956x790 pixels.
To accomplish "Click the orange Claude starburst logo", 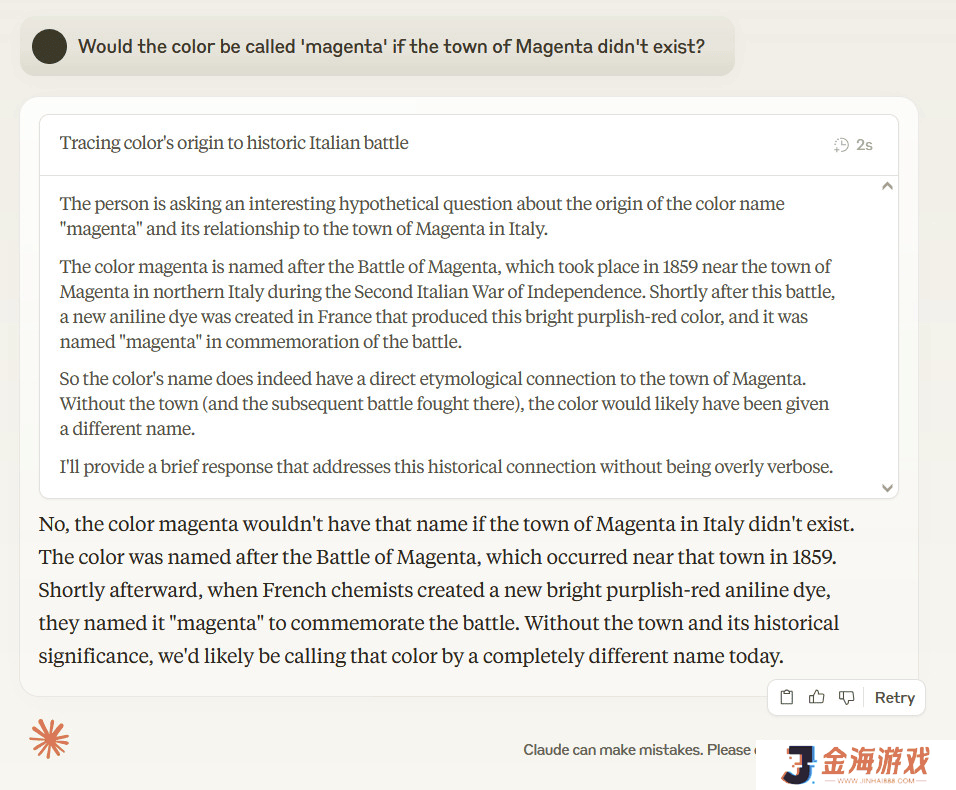I will [x=49, y=739].
